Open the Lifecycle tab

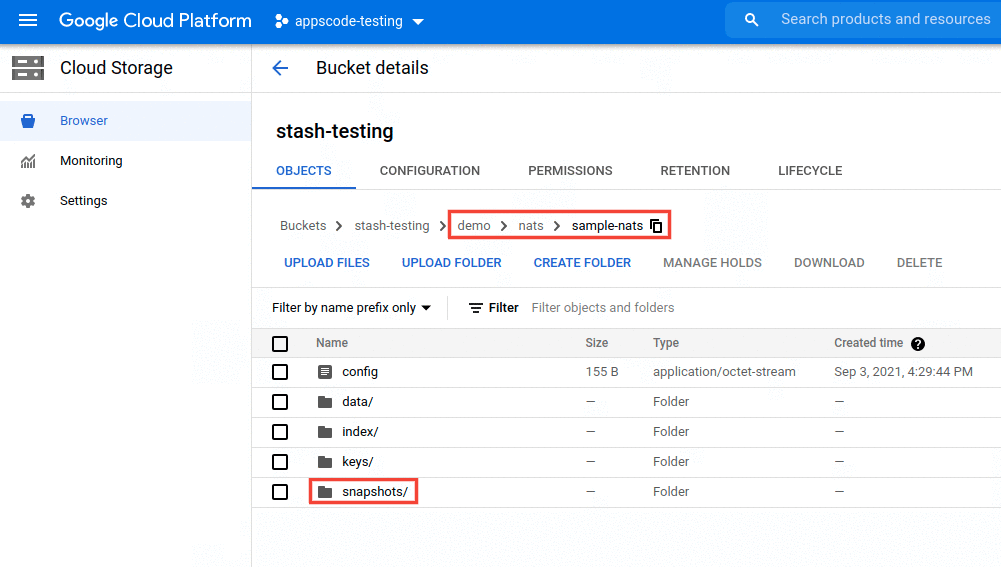click(x=810, y=171)
